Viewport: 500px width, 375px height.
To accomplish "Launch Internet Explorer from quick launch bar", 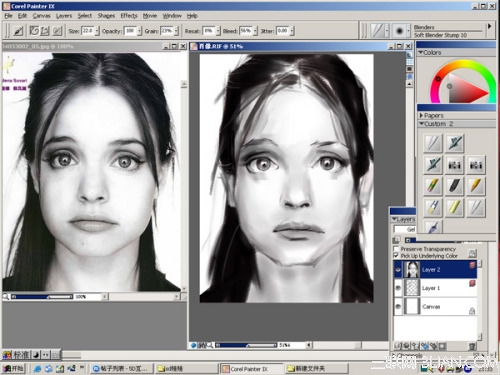I will click(x=37, y=368).
